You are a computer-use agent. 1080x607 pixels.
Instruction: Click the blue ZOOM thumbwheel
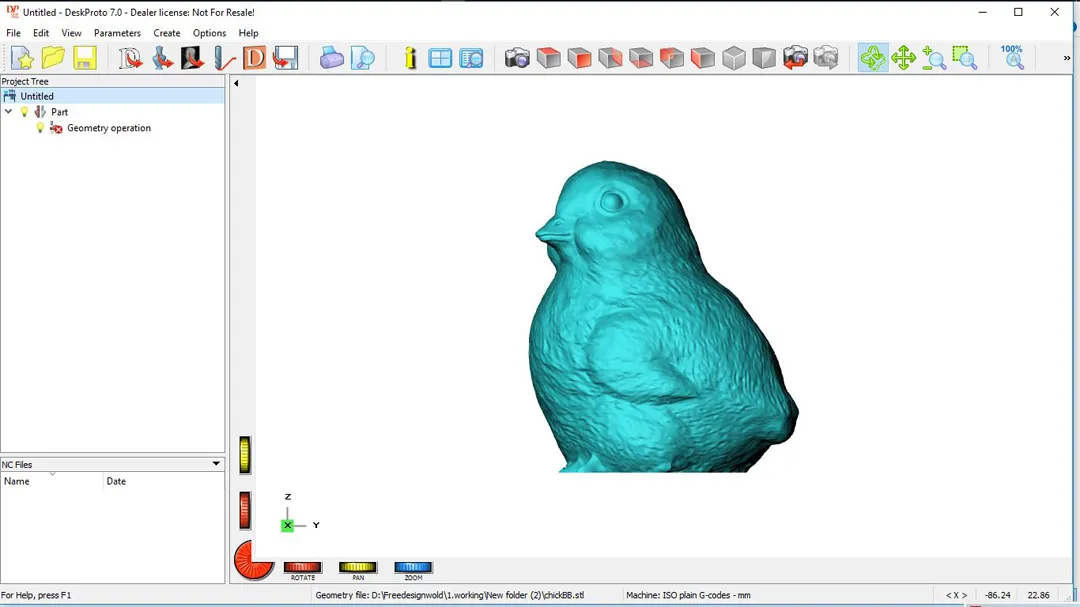[413, 567]
